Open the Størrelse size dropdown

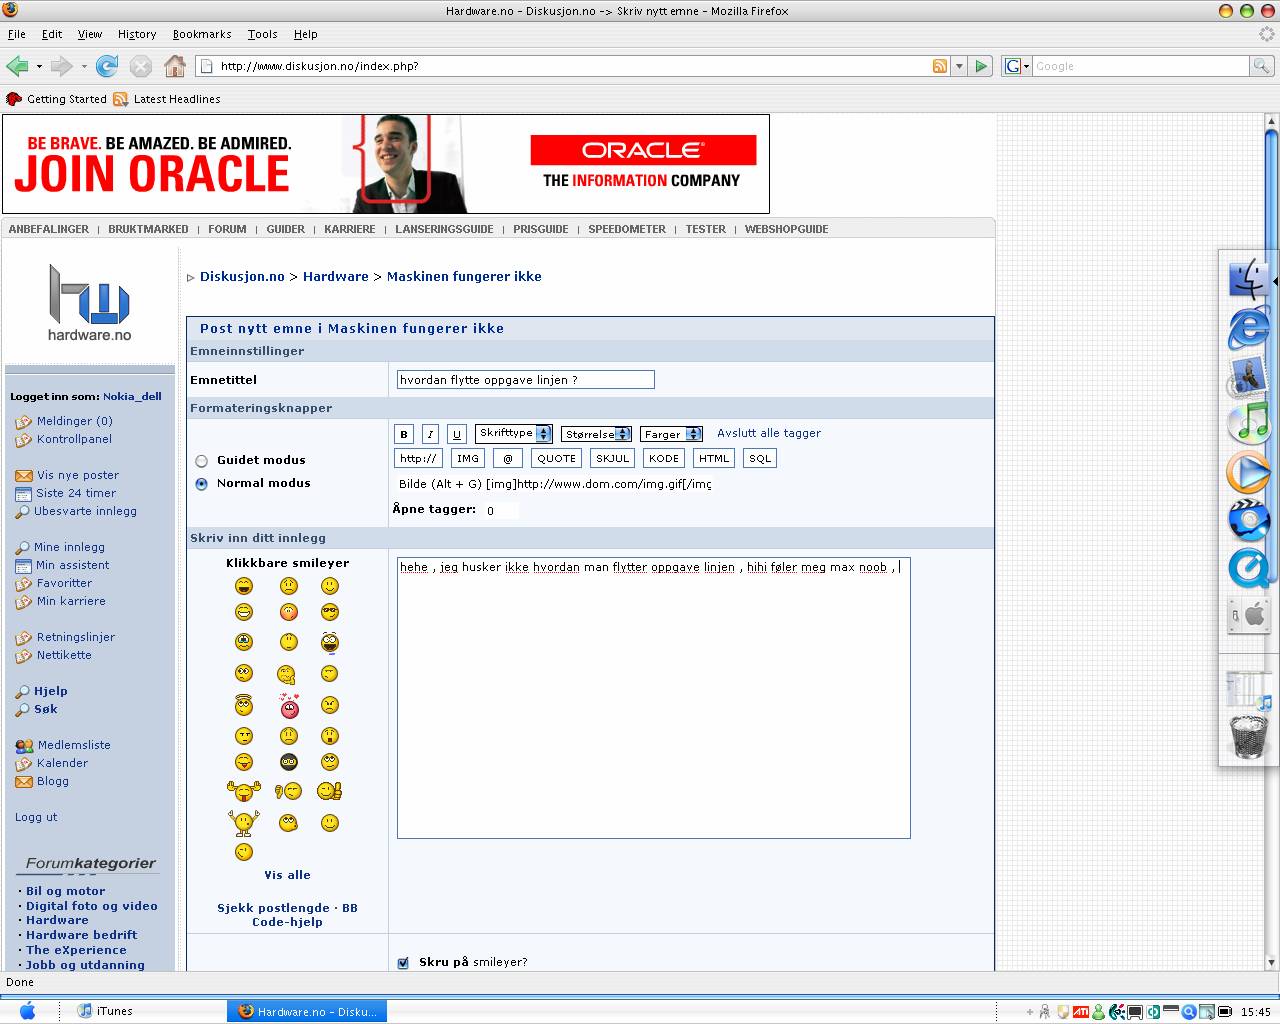click(596, 434)
